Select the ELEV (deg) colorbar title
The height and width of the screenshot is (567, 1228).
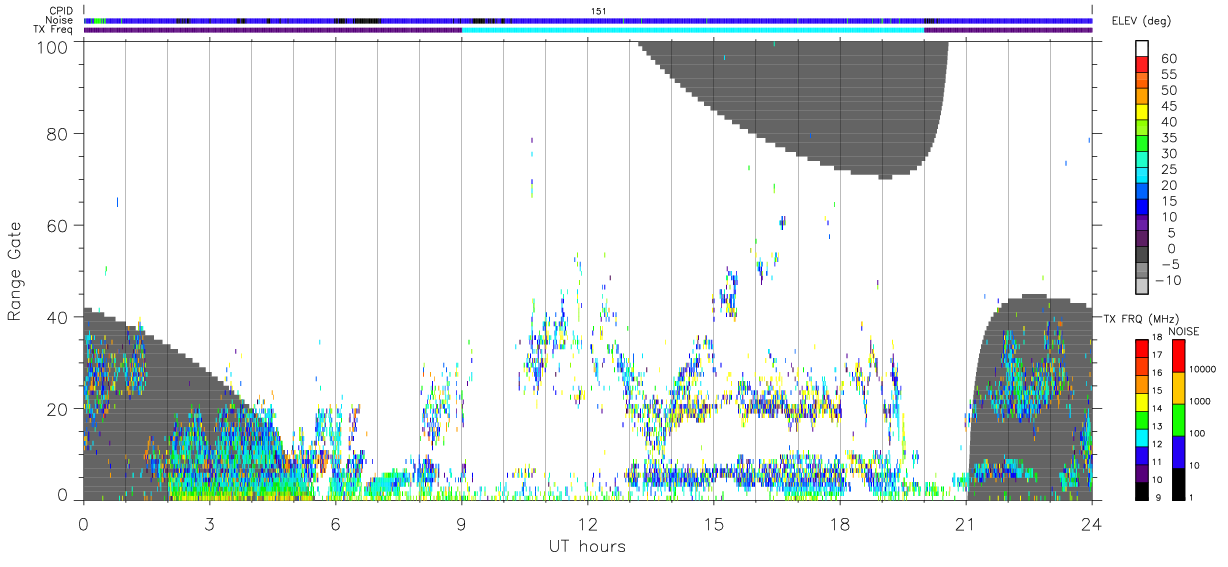click(x=1141, y=21)
